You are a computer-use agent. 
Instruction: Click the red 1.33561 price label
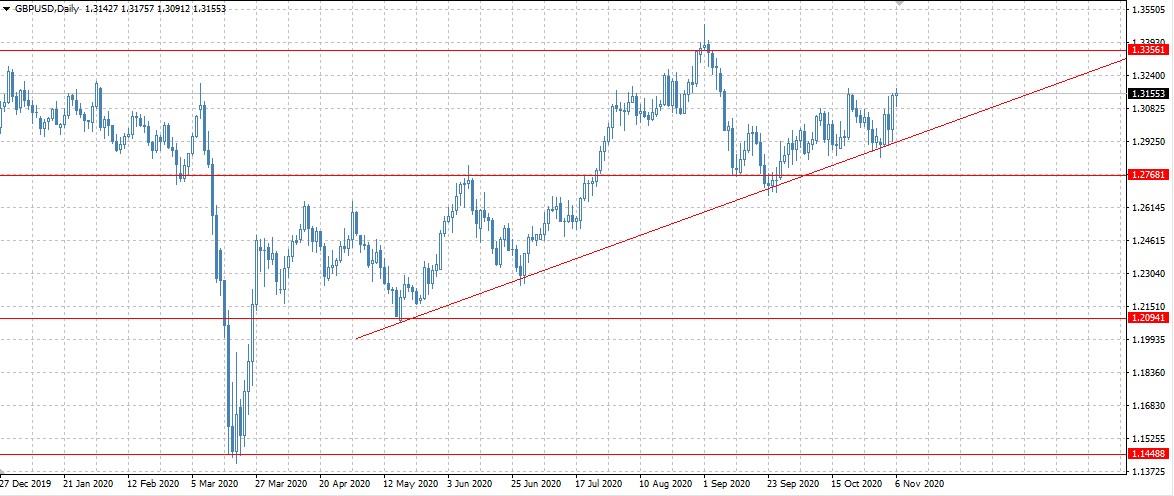1149,50
